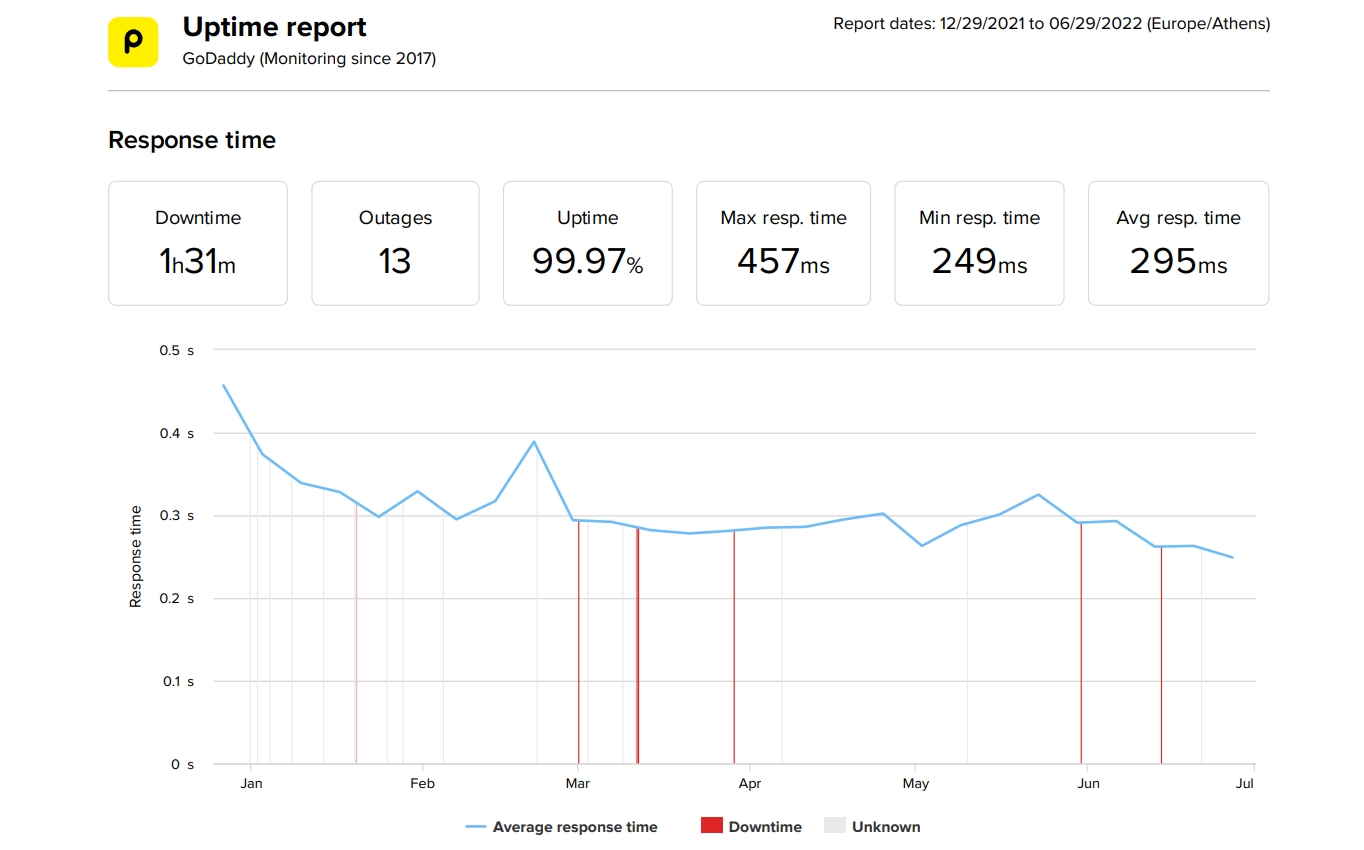1364x850 pixels.
Task: Click the late-February response time peak
Action: (x=534, y=441)
